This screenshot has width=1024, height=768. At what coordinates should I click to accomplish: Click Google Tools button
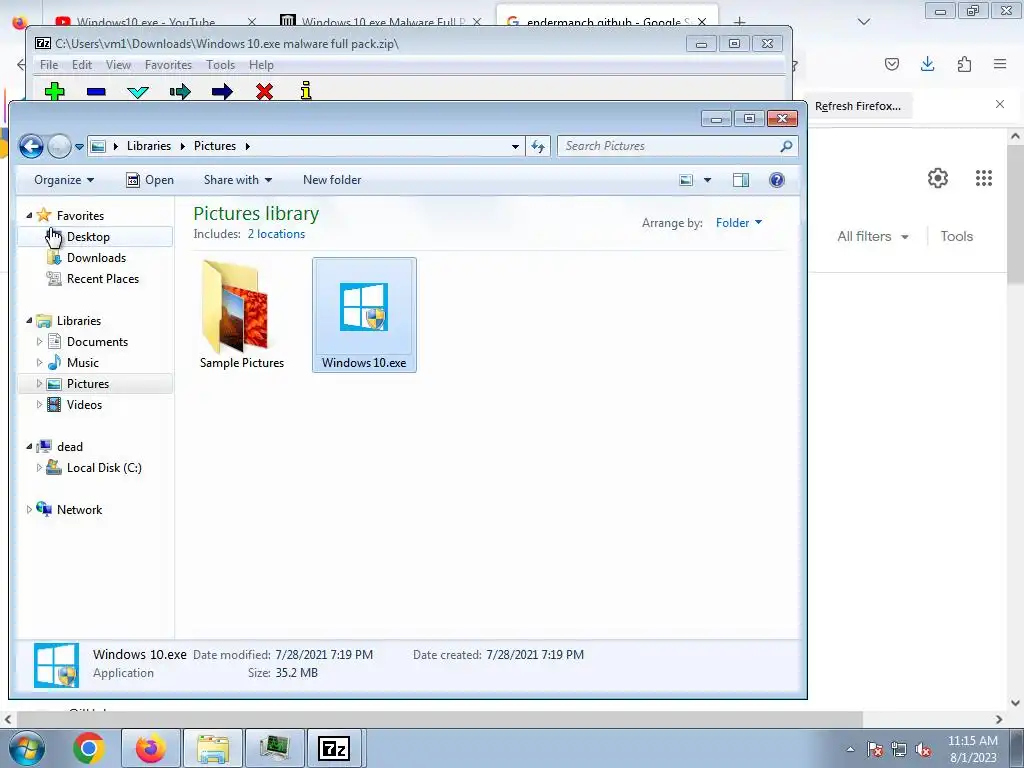click(957, 236)
